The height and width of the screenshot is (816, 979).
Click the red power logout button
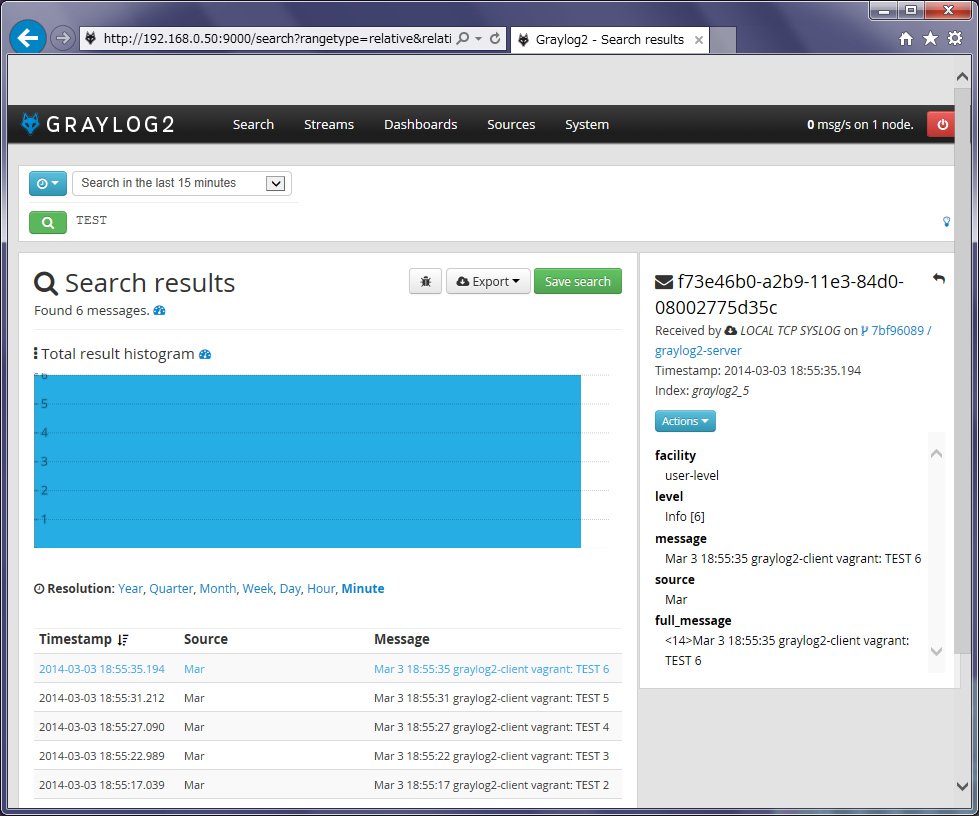pos(942,124)
